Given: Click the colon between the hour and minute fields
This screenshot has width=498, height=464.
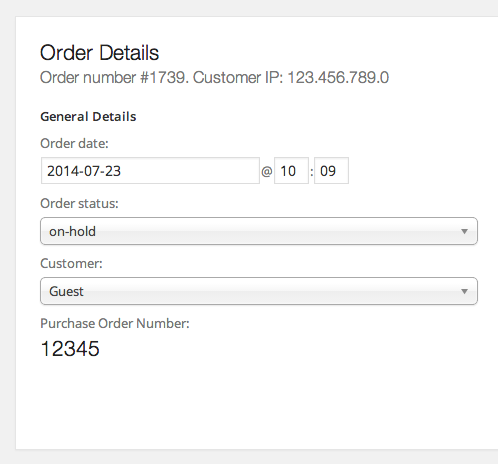Looking at the screenshot, I should click(312, 172).
